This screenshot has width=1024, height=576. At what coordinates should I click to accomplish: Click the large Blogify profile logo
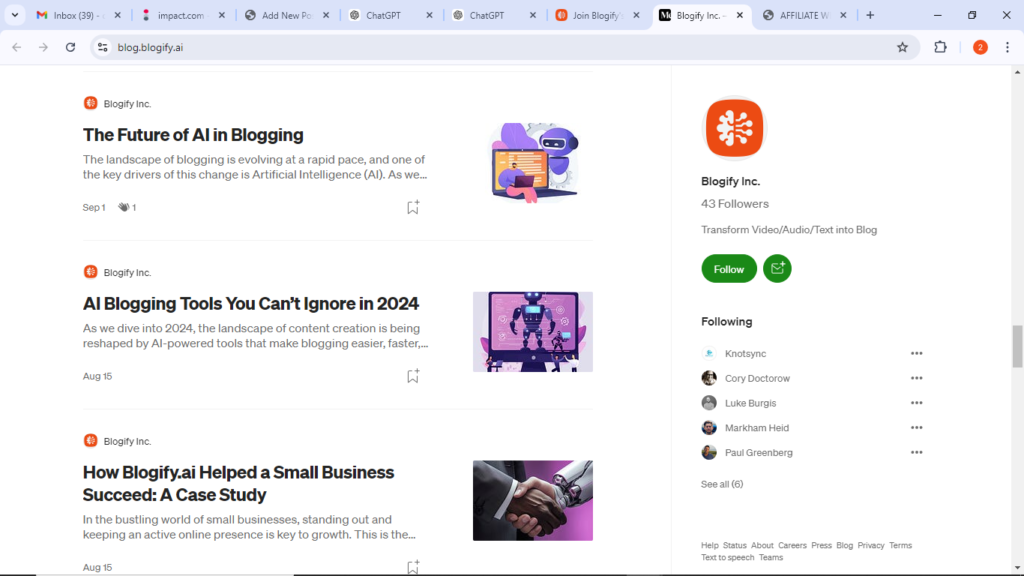point(734,128)
